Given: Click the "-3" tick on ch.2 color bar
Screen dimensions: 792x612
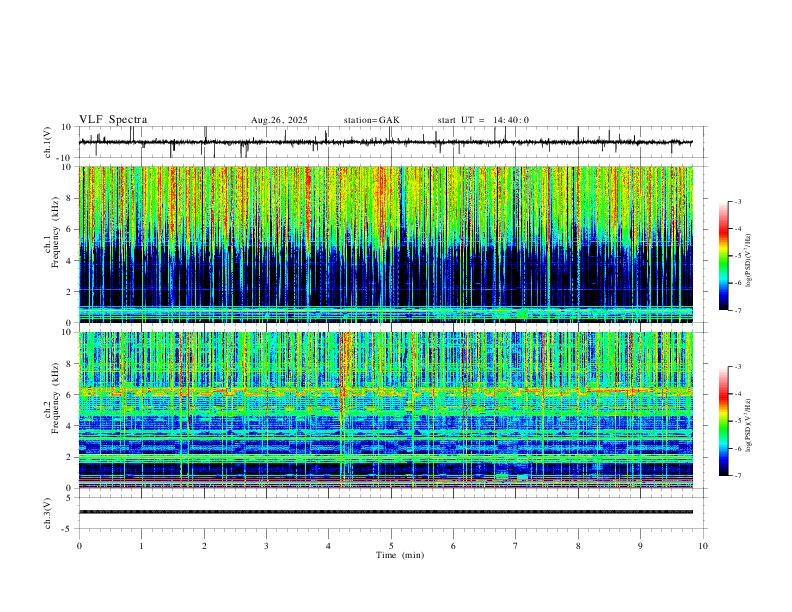Looking at the screenshot, I should point(737,367).
